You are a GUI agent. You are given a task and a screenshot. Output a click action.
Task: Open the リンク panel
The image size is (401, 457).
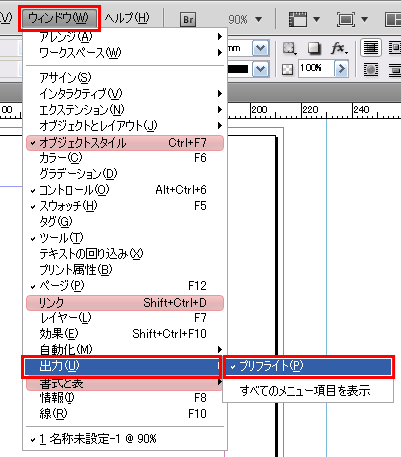[125, 303]
